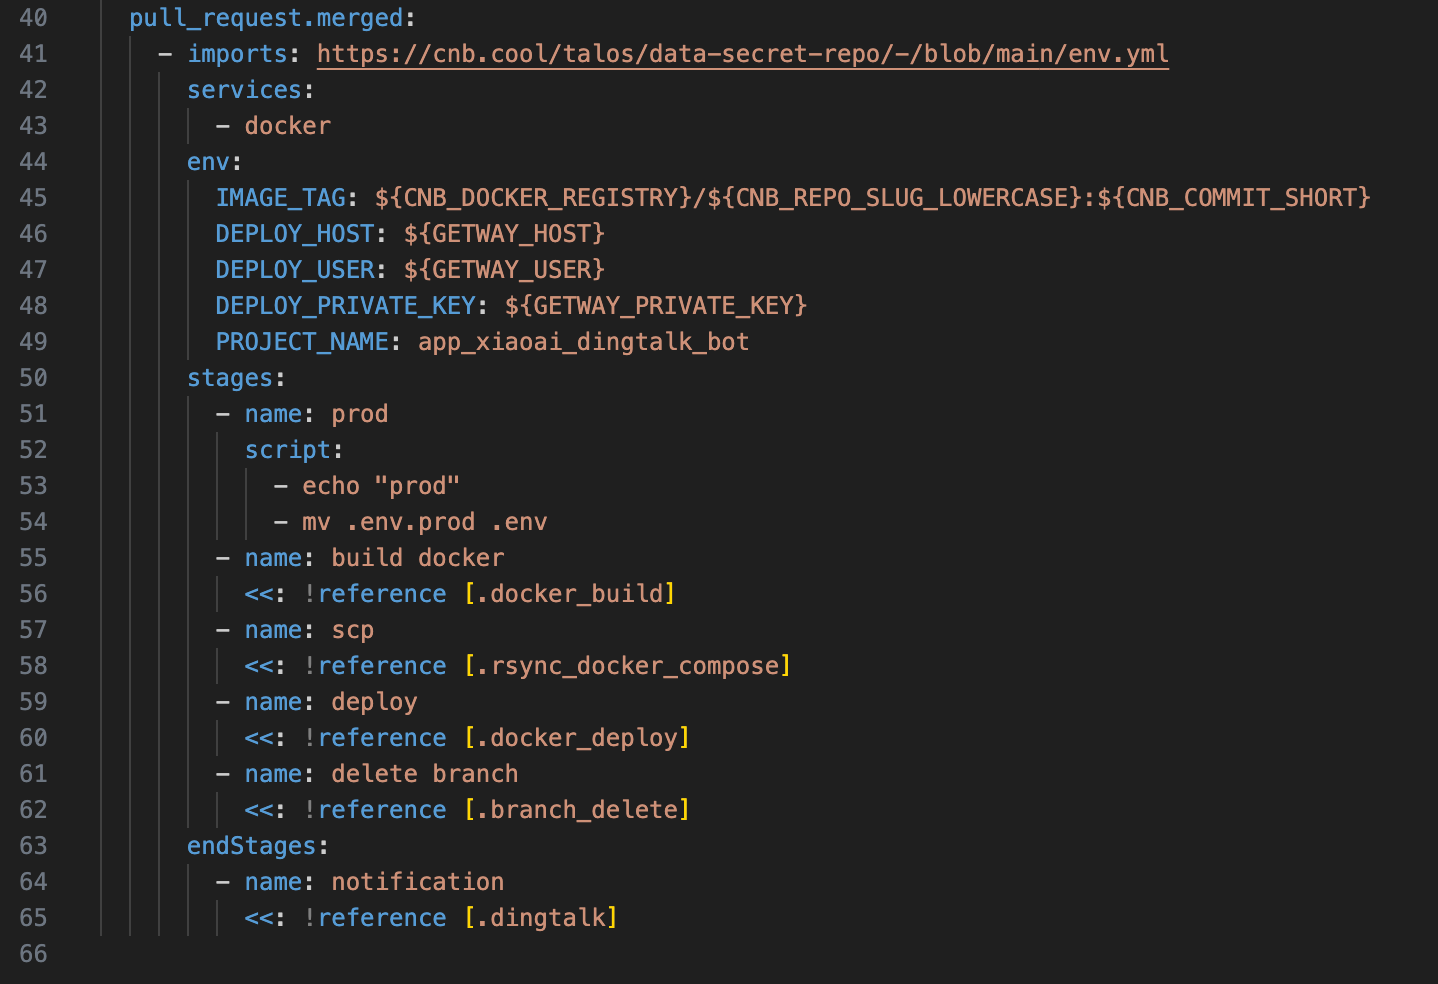Image resolution: width=1438 pixels, height=984 pixels.
Task: Click the ${GETWAY_HOST} value
Action: [x=504, y=234]
